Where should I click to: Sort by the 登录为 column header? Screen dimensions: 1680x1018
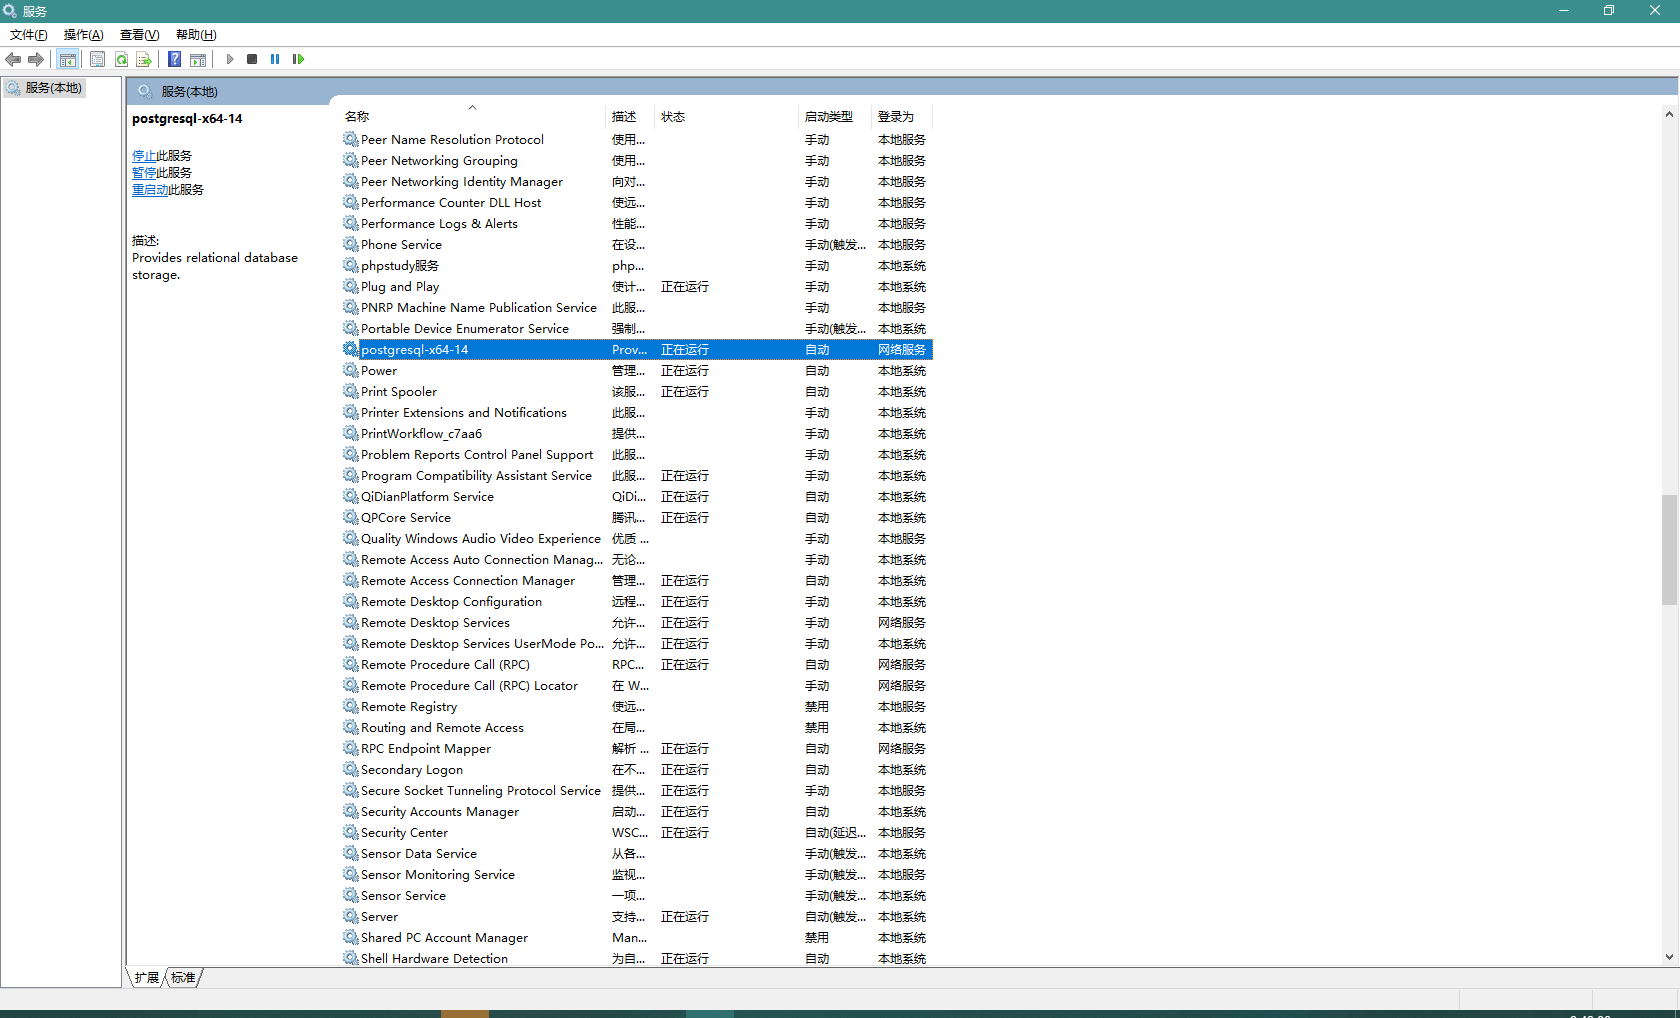pyautogui.click(x=902, y=117)
